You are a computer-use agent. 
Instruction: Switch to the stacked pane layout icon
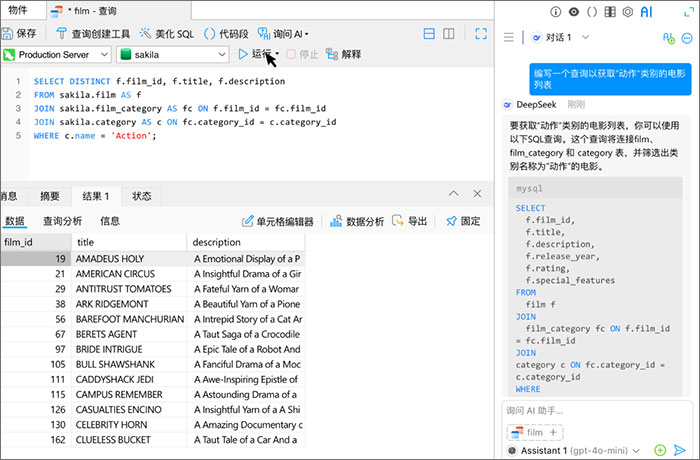click(x=429, y=33)
